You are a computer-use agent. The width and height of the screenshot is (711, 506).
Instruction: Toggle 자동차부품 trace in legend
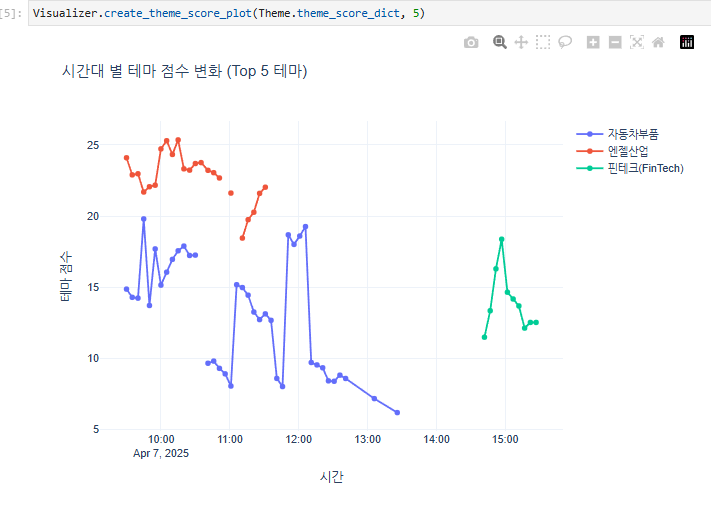[618, 134]
